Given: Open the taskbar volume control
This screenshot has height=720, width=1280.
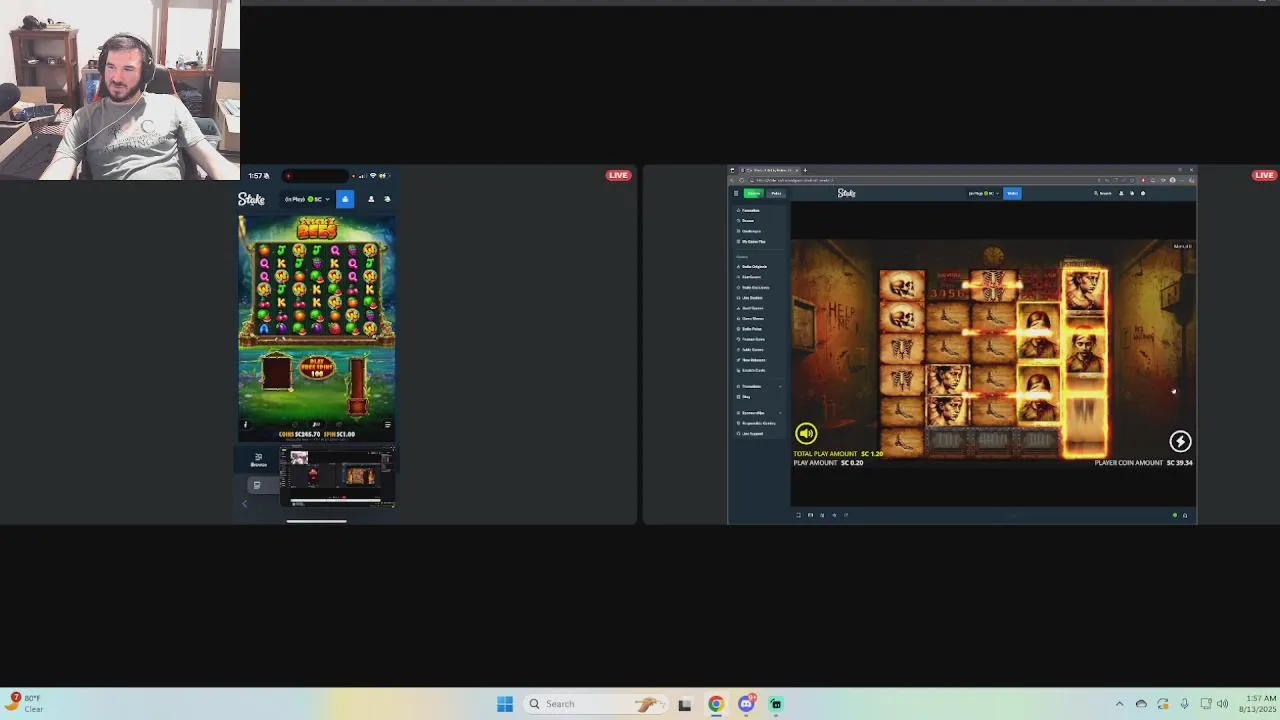Looking at the screenshot, I should pyautogui.click(x=1222, y=704).
